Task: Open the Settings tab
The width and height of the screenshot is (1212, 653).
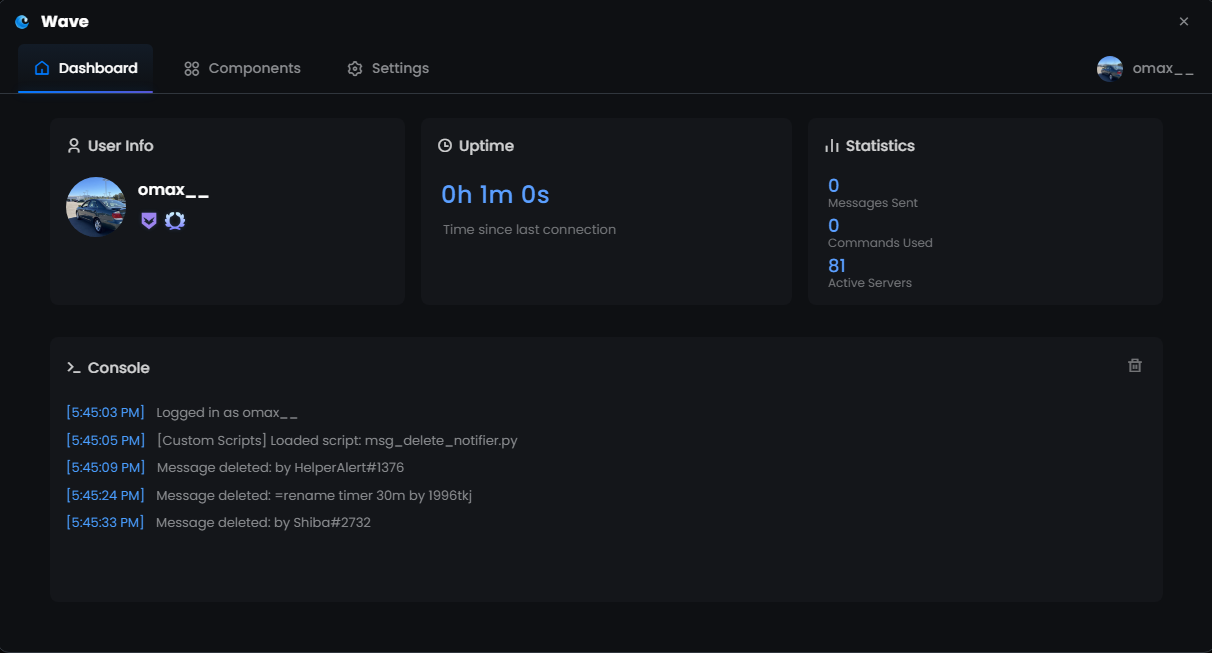Action: (388, 68)
